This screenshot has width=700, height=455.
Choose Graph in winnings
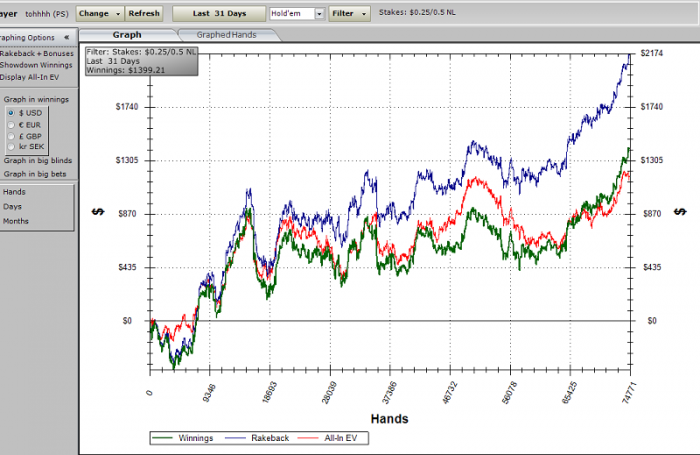pyautogui.click(x=36, y=100)
